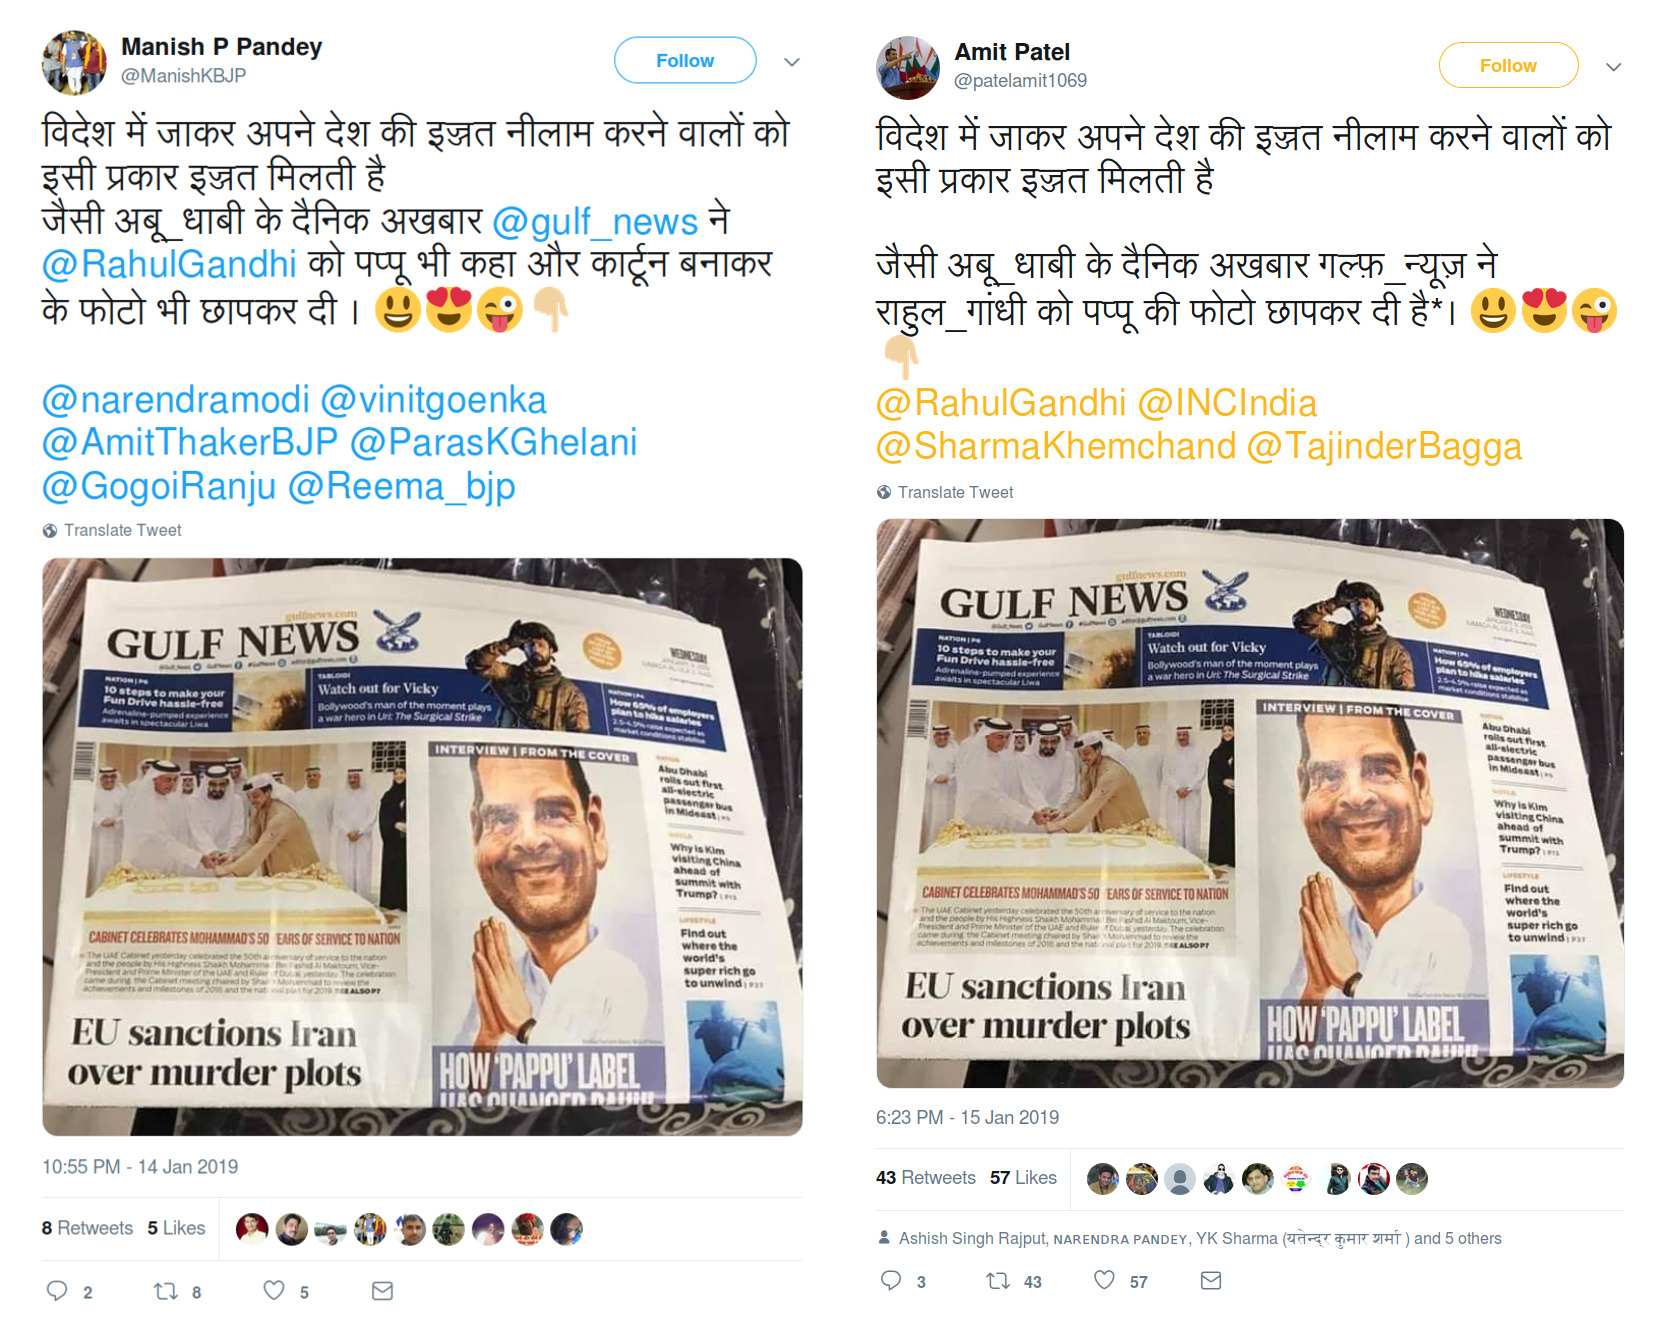The height and width of the screenshot is (1324, 1663).
Task: Open the @gulf_news mention link
Action: tap(595, 221)
